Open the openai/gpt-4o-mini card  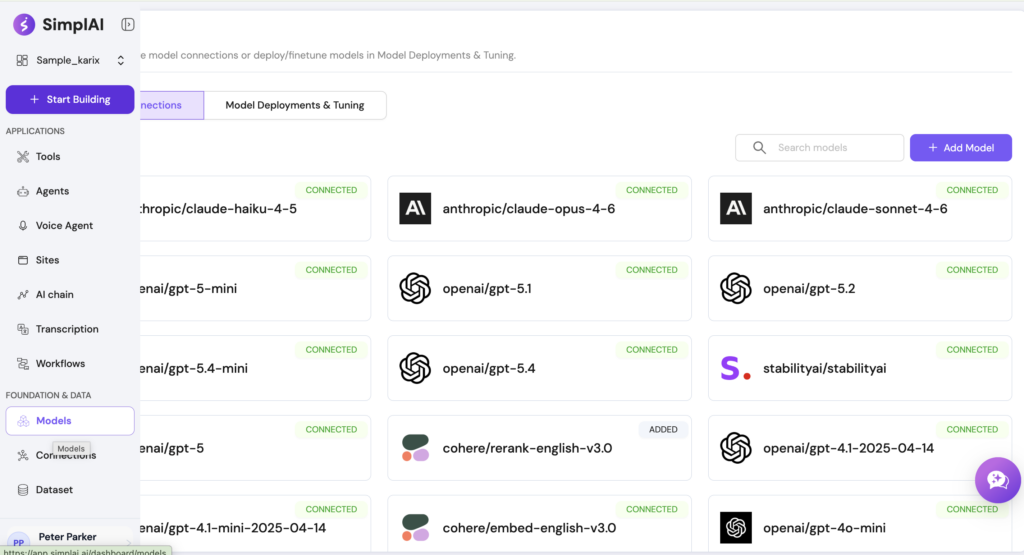860,525
